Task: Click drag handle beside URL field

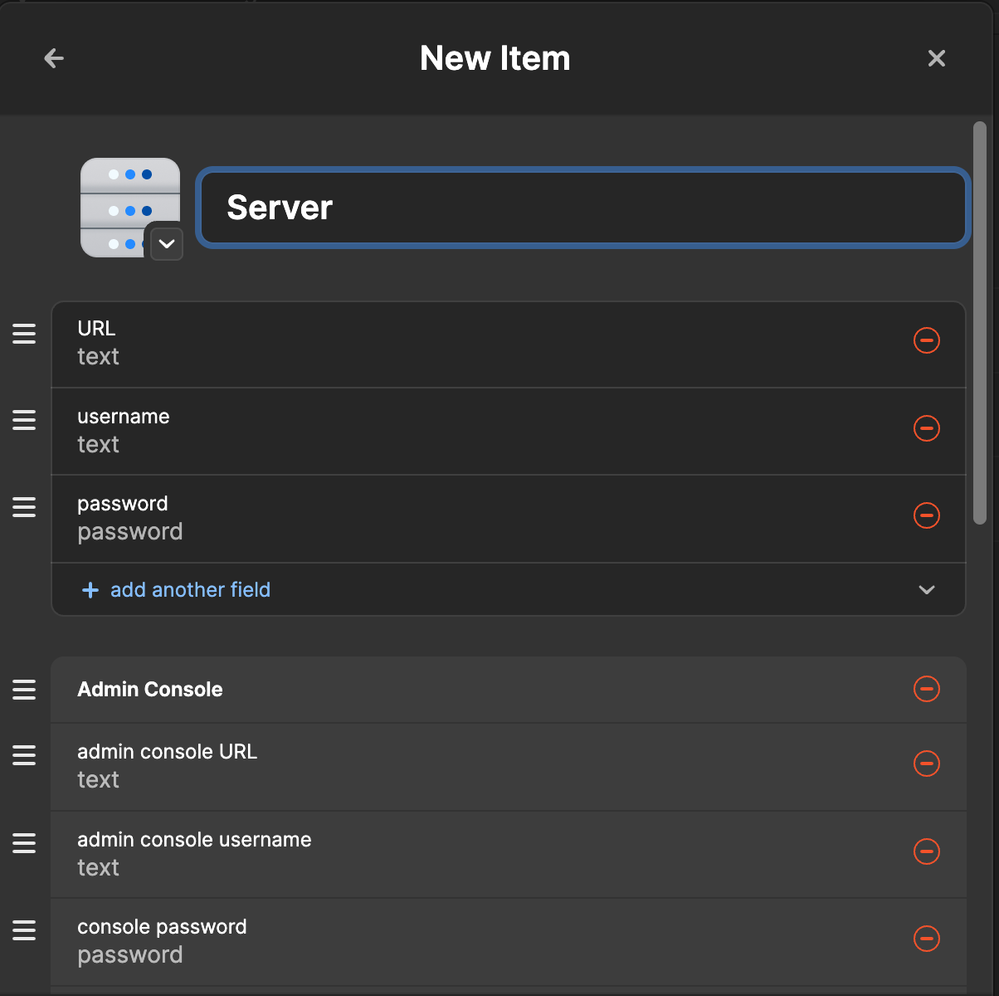Action: click(24, 334)
